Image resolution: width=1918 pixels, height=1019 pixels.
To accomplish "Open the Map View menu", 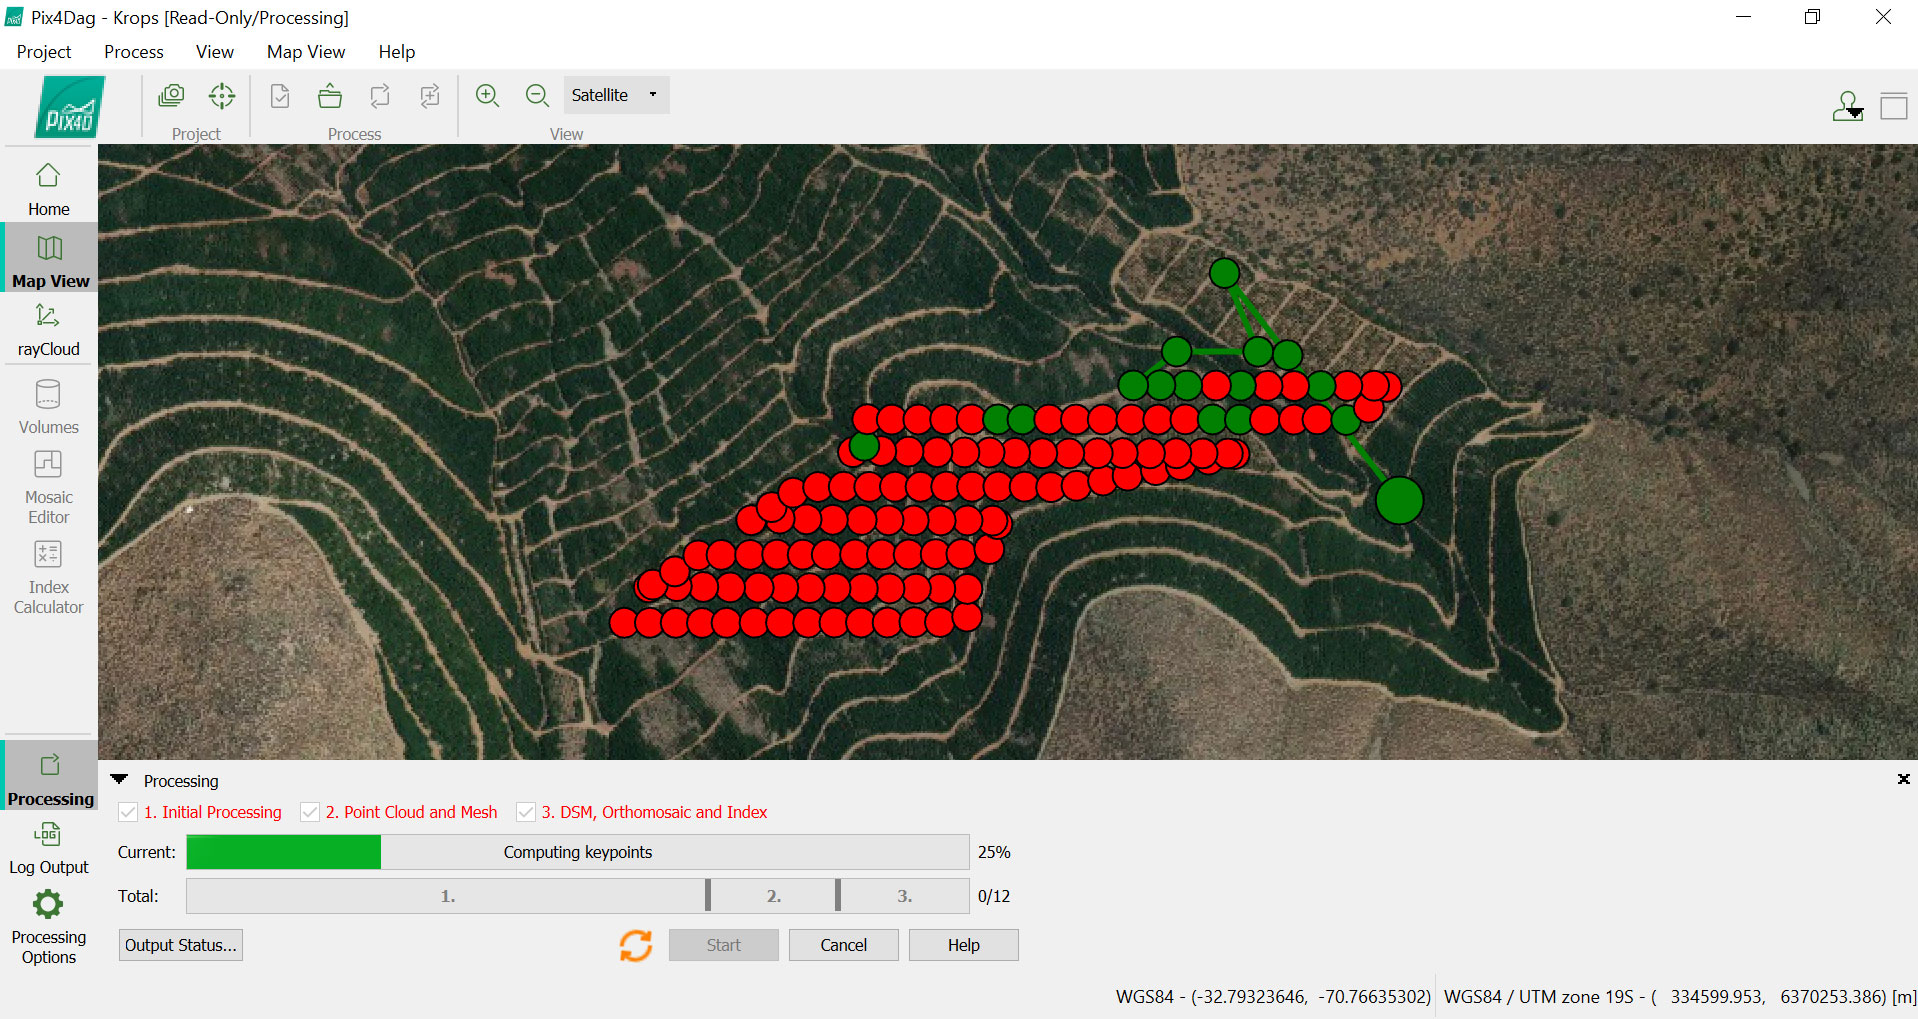I will (306, 52).
